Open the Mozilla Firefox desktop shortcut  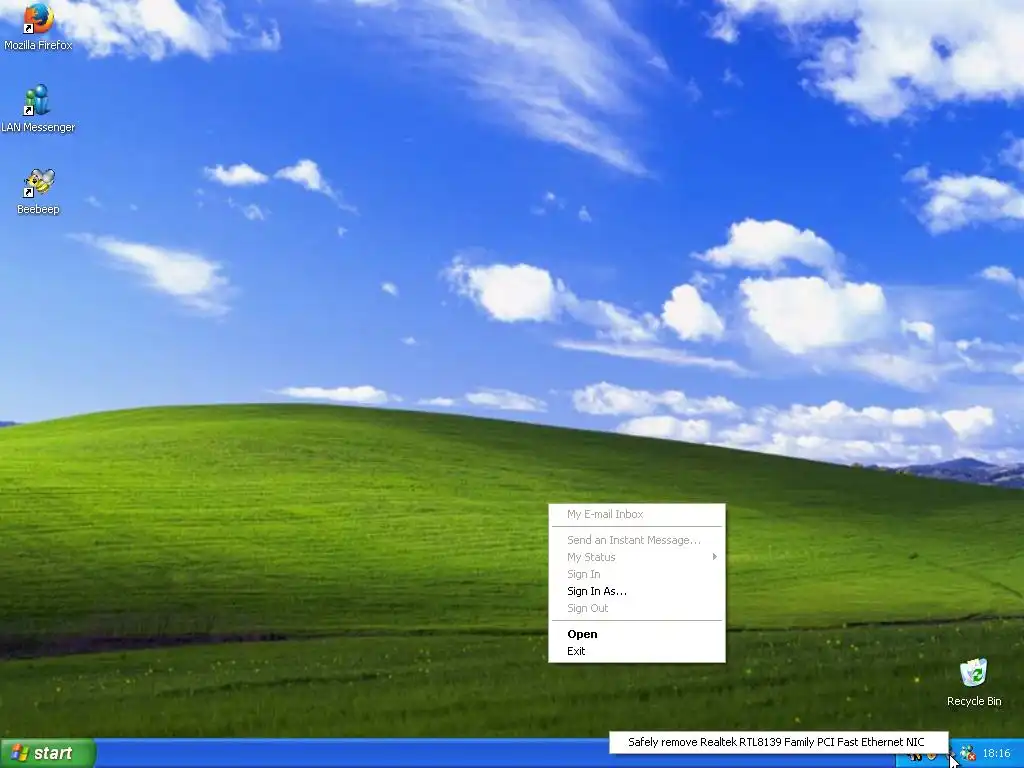38,18
